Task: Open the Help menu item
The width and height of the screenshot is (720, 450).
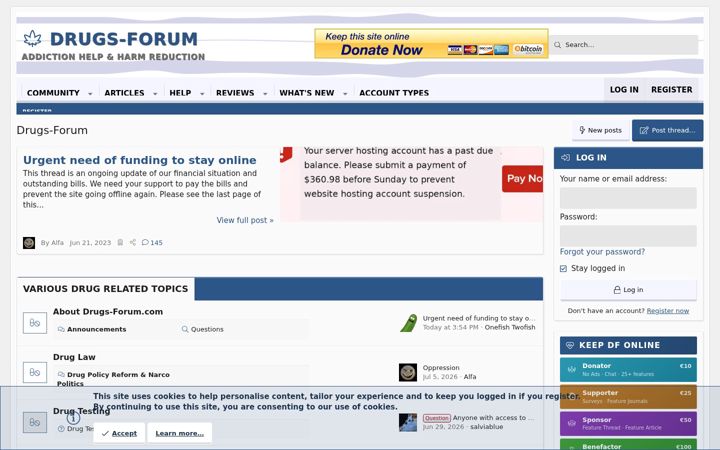Action: pos(180,93)
